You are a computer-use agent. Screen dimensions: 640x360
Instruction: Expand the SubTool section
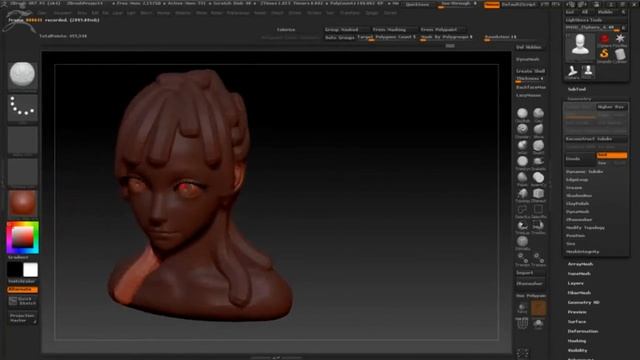577,89
